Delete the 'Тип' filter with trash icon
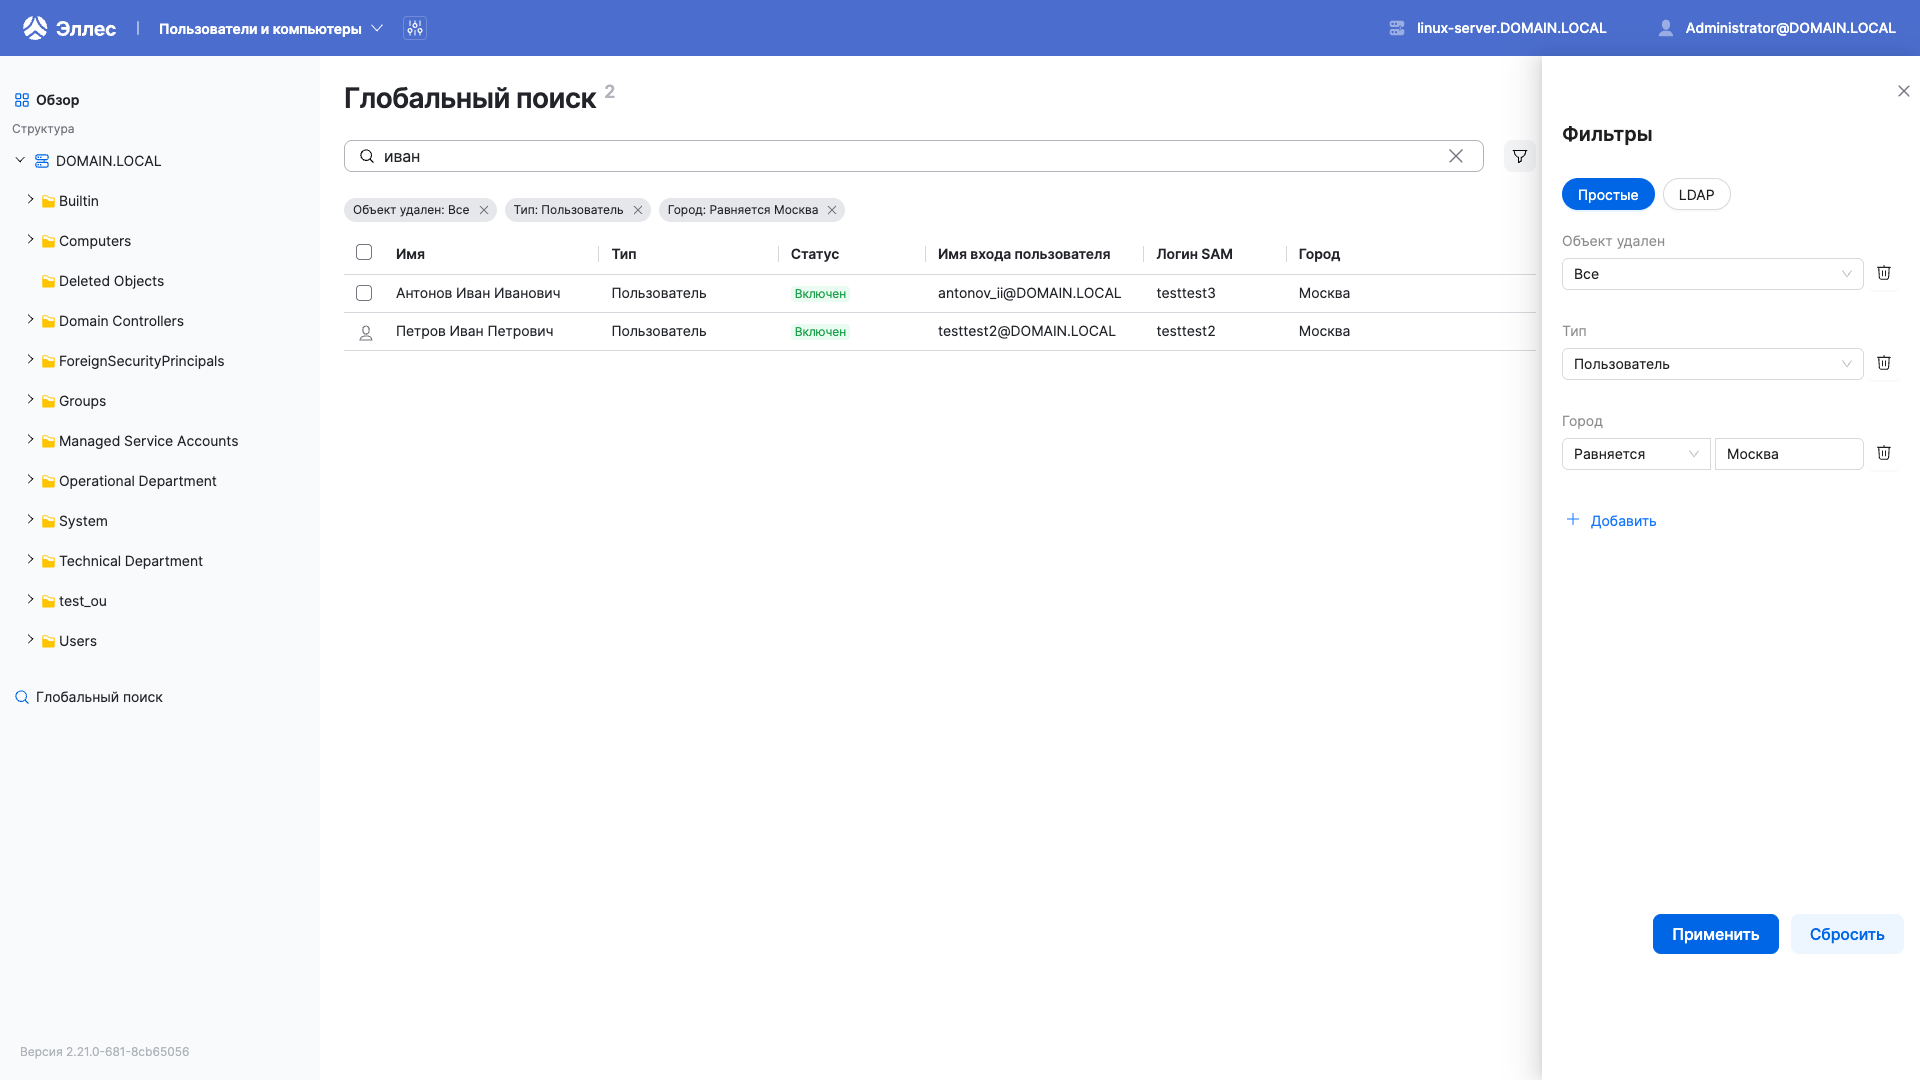Viewport: 1920px width, 1080px height. tap(1884, 363)
